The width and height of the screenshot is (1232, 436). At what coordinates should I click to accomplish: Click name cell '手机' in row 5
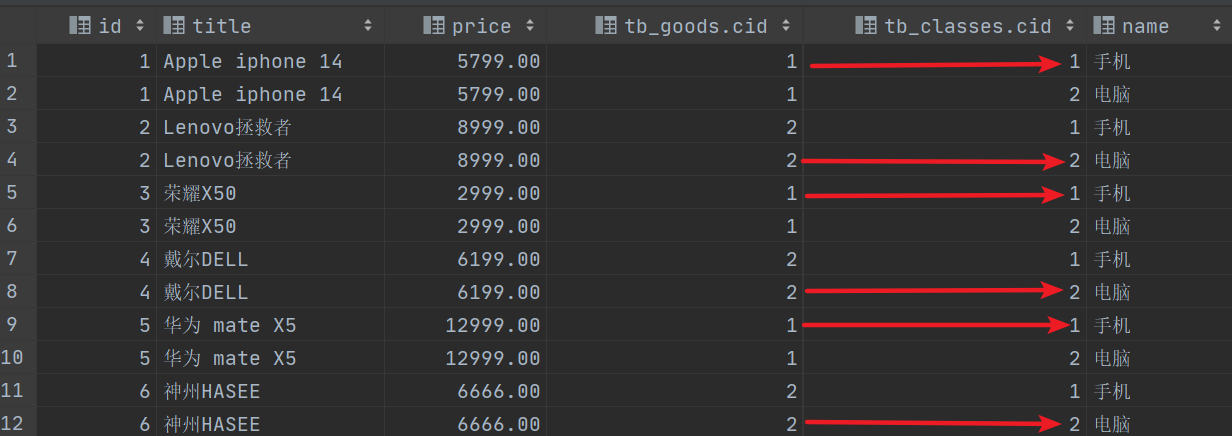(1112, 193)
